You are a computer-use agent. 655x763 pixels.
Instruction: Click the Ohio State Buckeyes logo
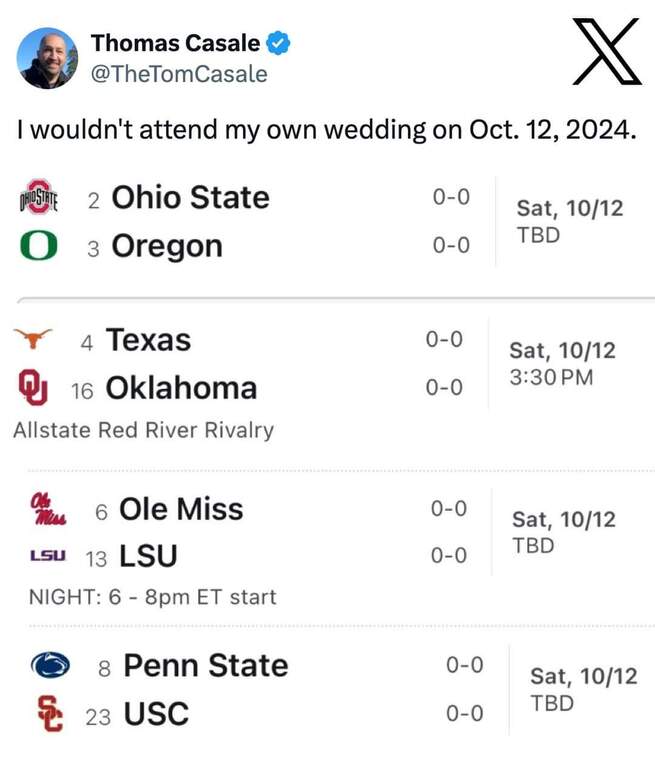tap(38, 197)
